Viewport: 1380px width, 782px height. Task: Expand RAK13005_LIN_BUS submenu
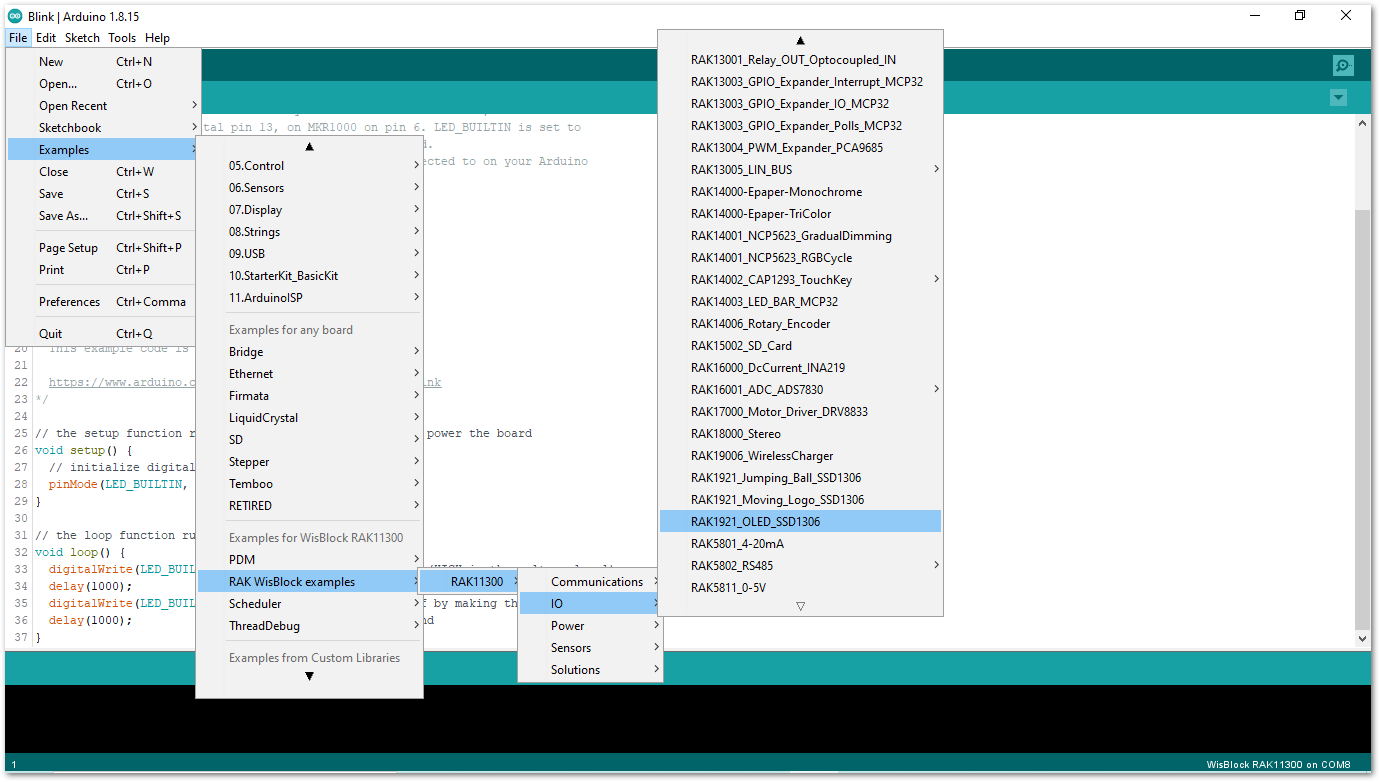pyautogui.click(x=800, y=170)
